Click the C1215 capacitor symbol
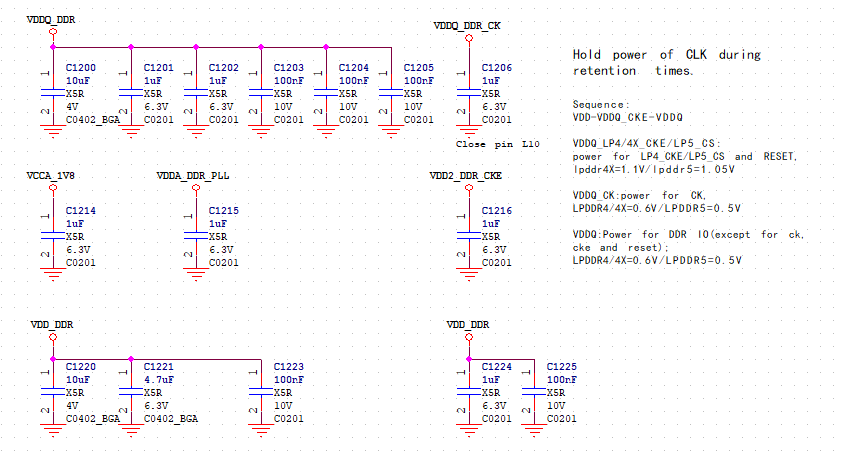 point(195,236)
